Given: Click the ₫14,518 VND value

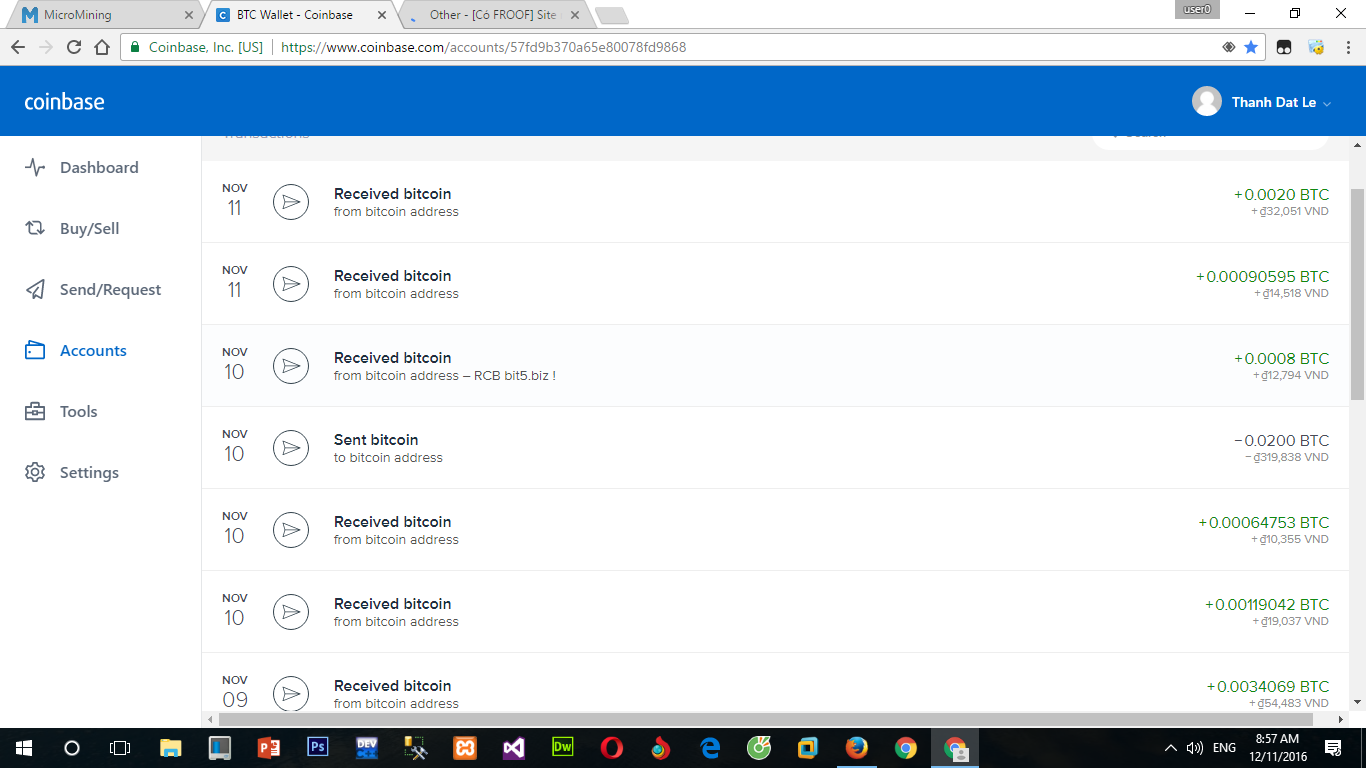Looking at the screenshot, I should coord(1292,294).
